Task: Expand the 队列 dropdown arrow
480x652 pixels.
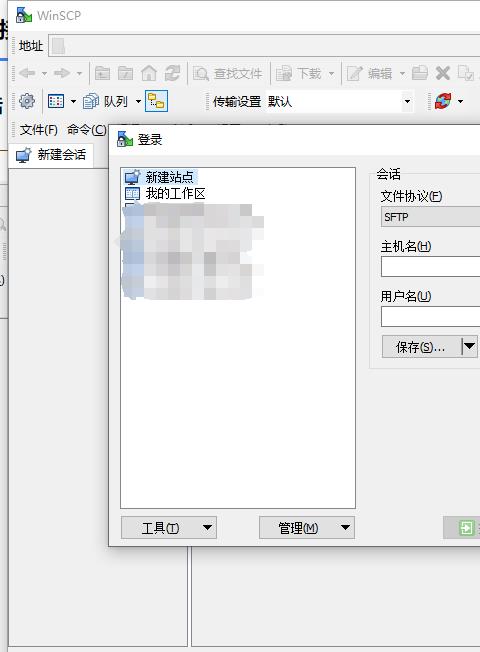Action: (x=138, y=101)
